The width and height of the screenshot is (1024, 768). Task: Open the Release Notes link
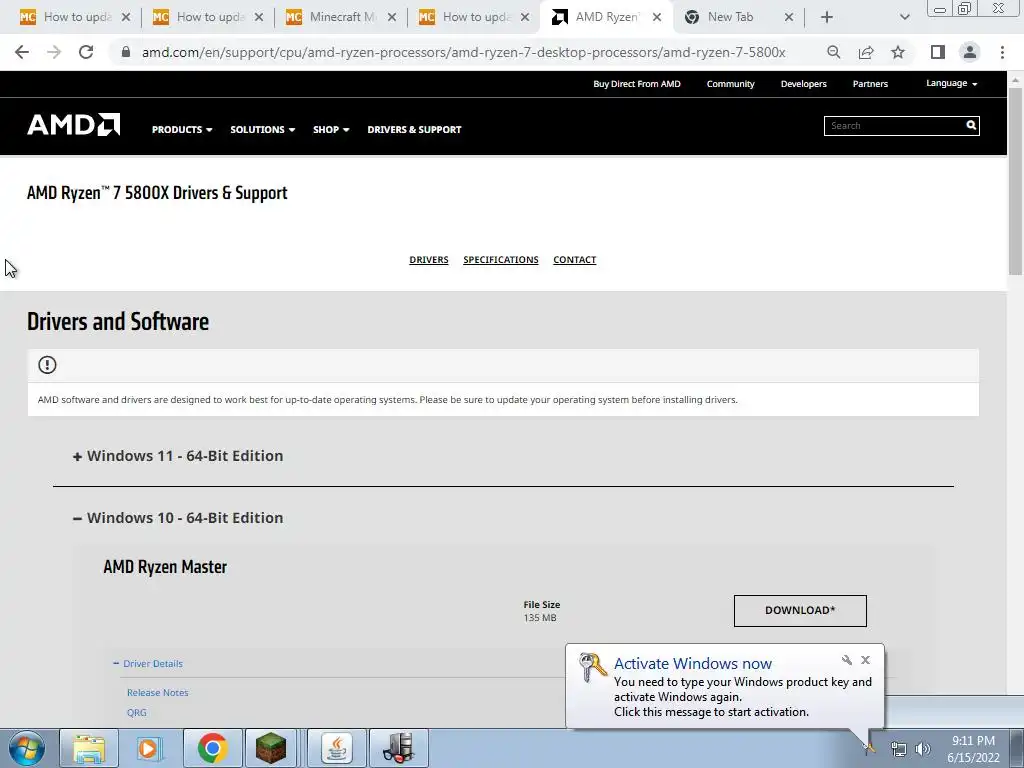pos(157,693)
